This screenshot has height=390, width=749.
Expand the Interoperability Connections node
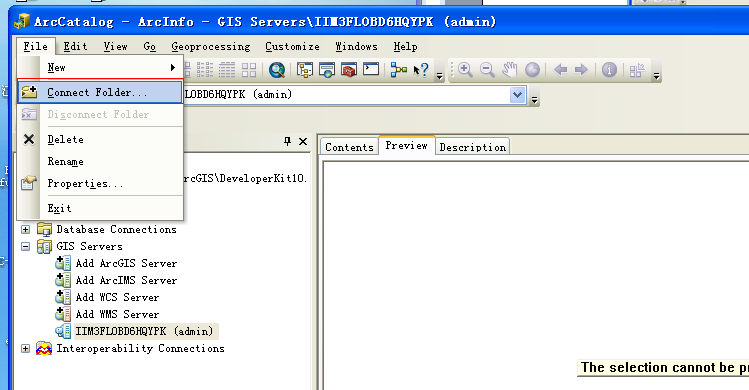pos(25,348)
